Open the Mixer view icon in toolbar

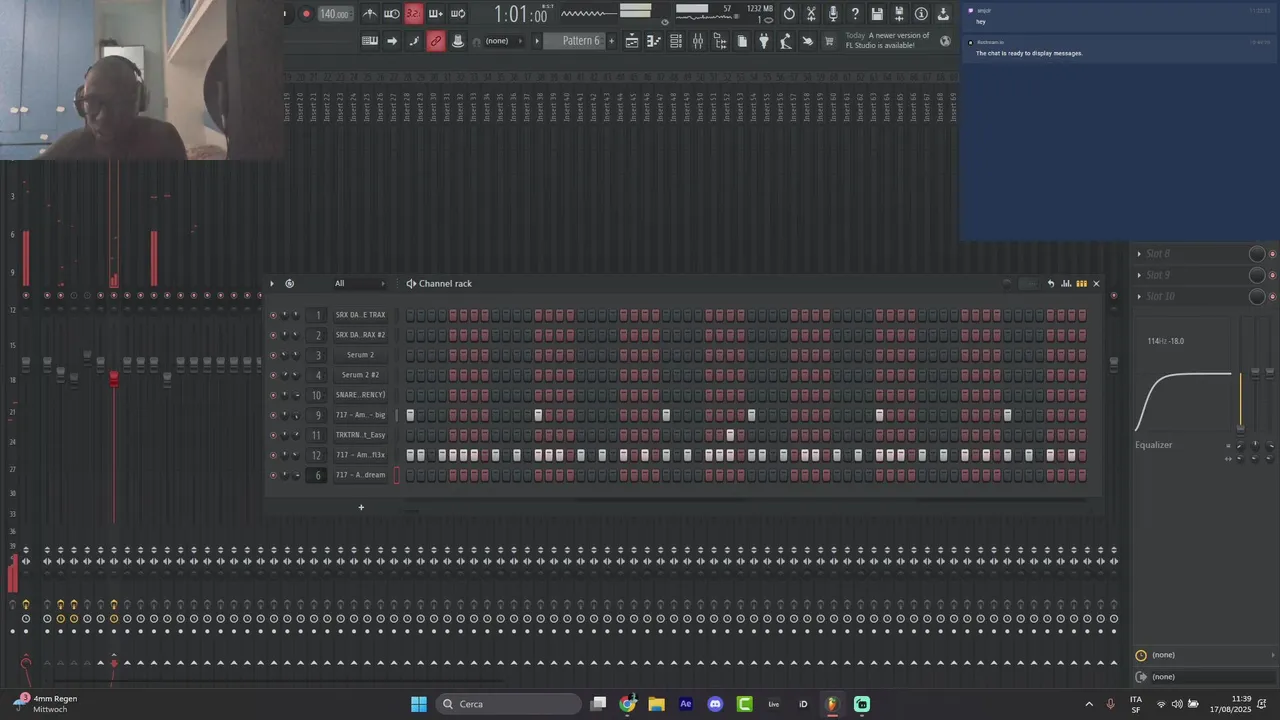coord(698,41)
